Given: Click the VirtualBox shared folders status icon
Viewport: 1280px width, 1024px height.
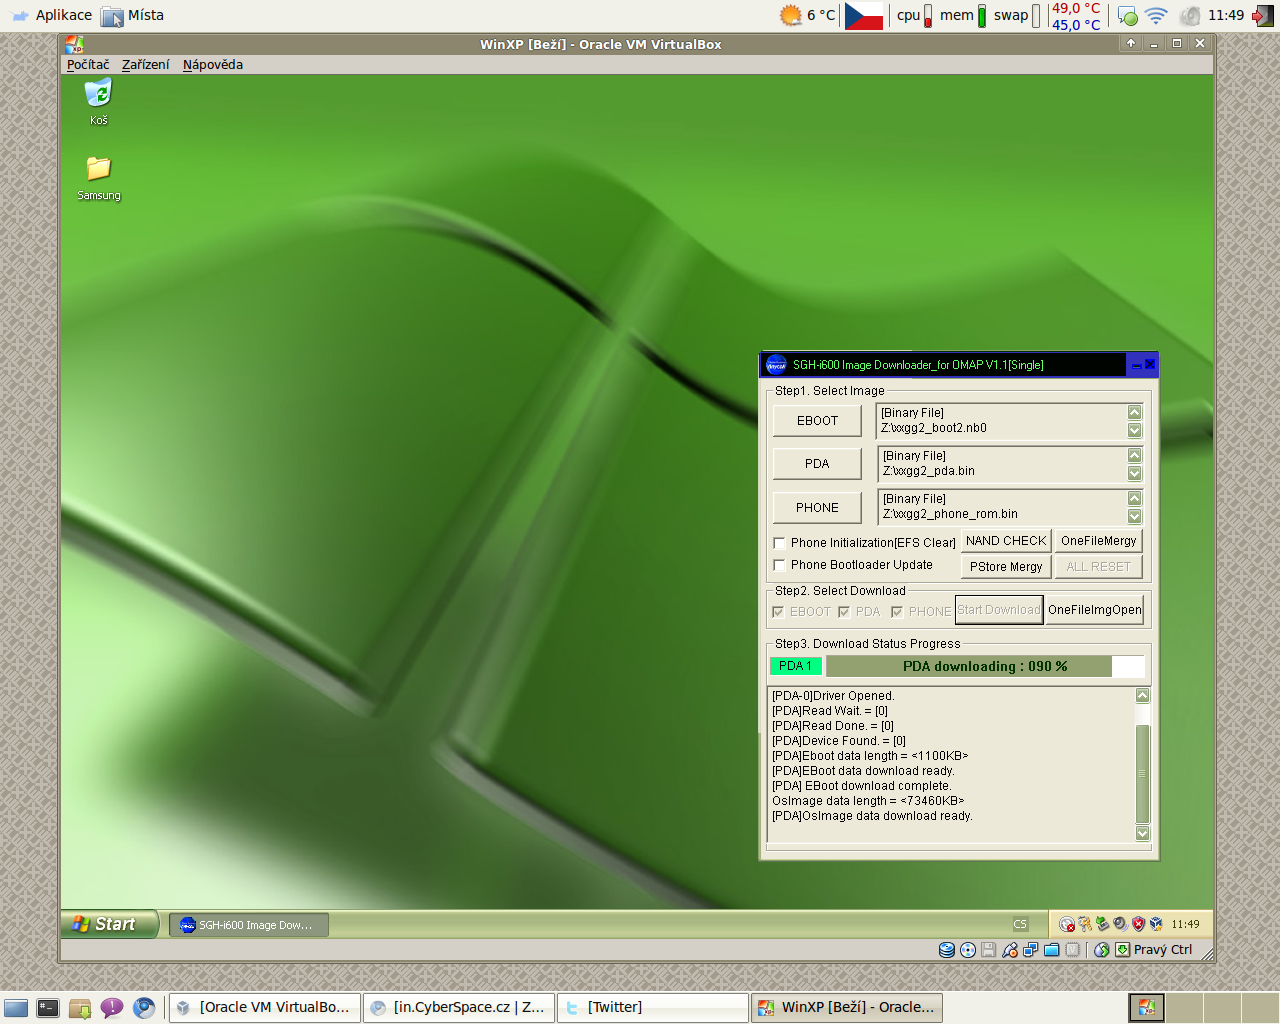Looking at the screenshot, I should [1051, 950].
